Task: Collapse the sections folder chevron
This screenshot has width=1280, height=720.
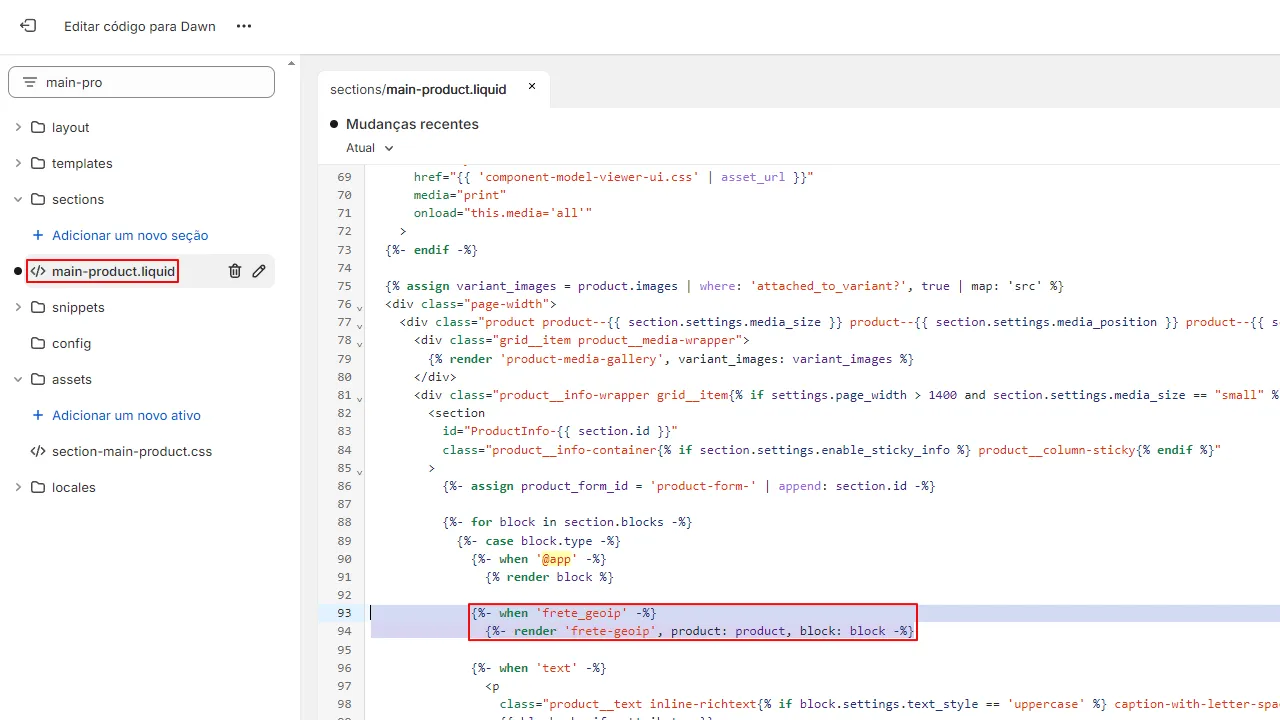Action: pos(18,199)
